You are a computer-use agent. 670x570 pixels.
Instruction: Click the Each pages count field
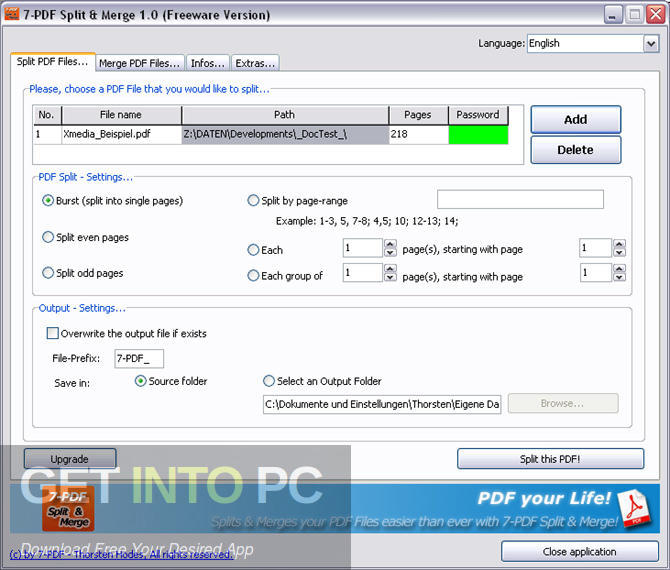tap(362, 248)
